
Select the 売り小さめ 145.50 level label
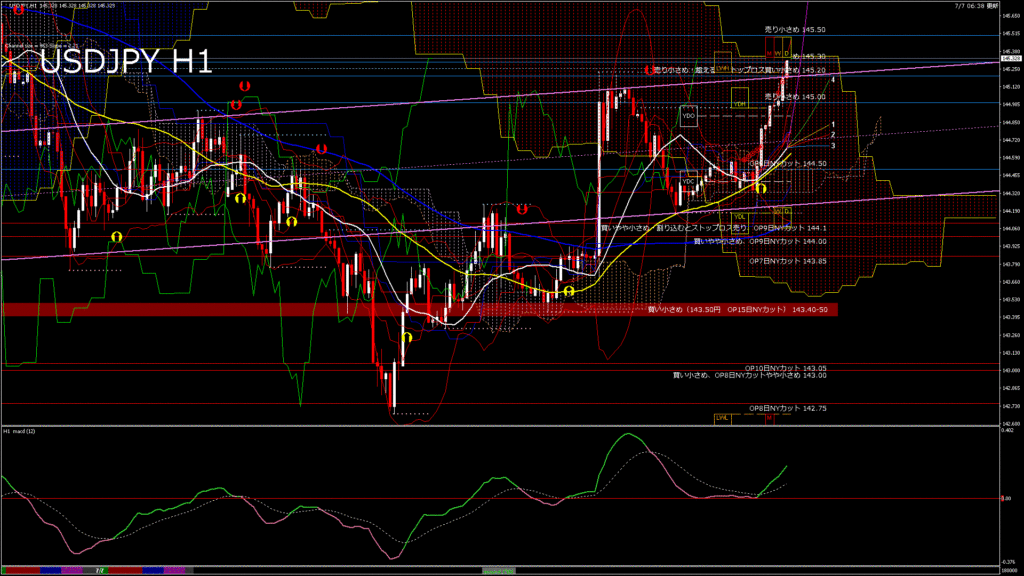click(795, 30)
